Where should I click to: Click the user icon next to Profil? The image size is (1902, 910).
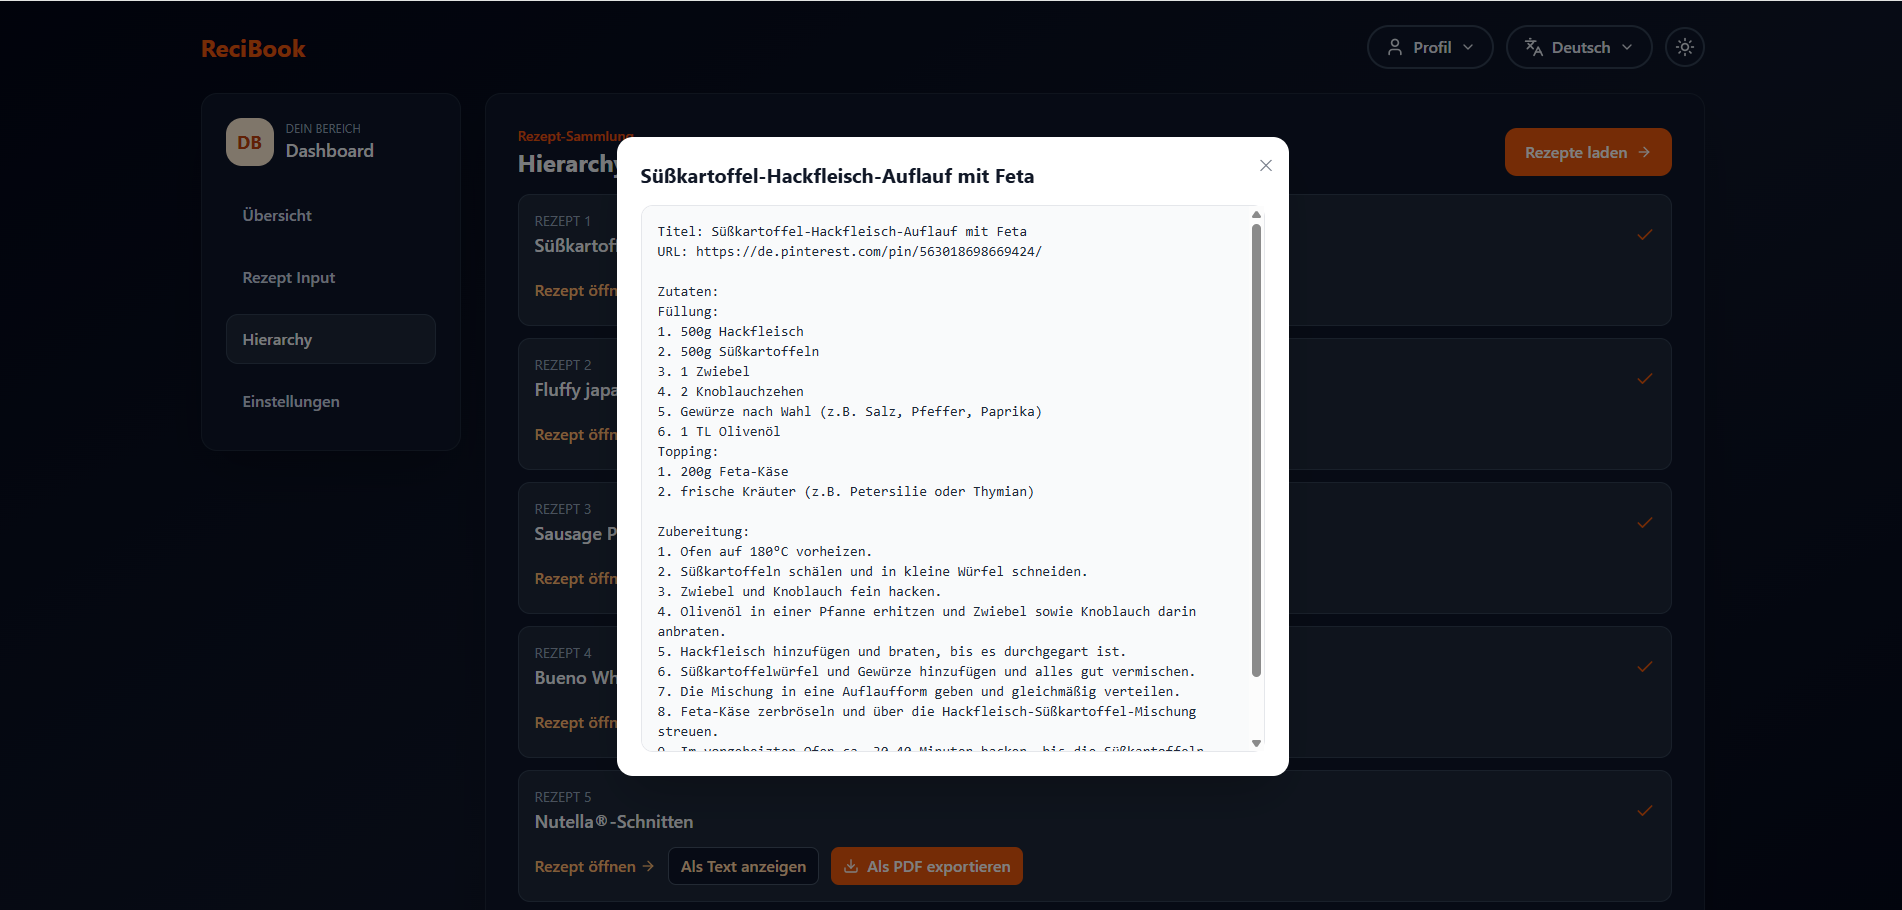click(x=1394, y=47)
